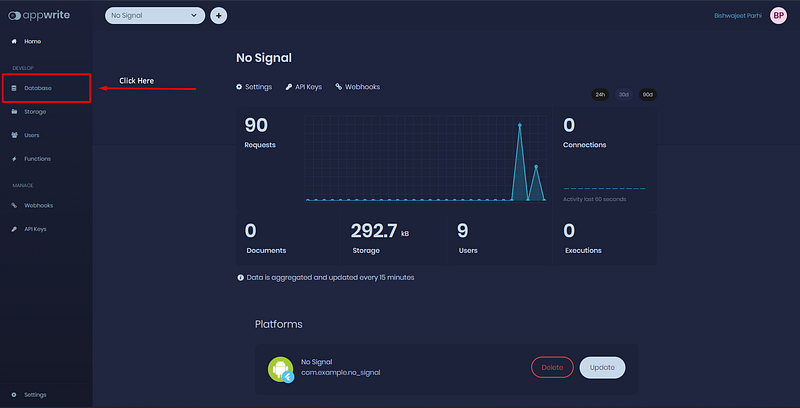This screenshot has height=408, width=800.
Task: Click the Database icon in sidebar
Action: (x=14, y=88)
